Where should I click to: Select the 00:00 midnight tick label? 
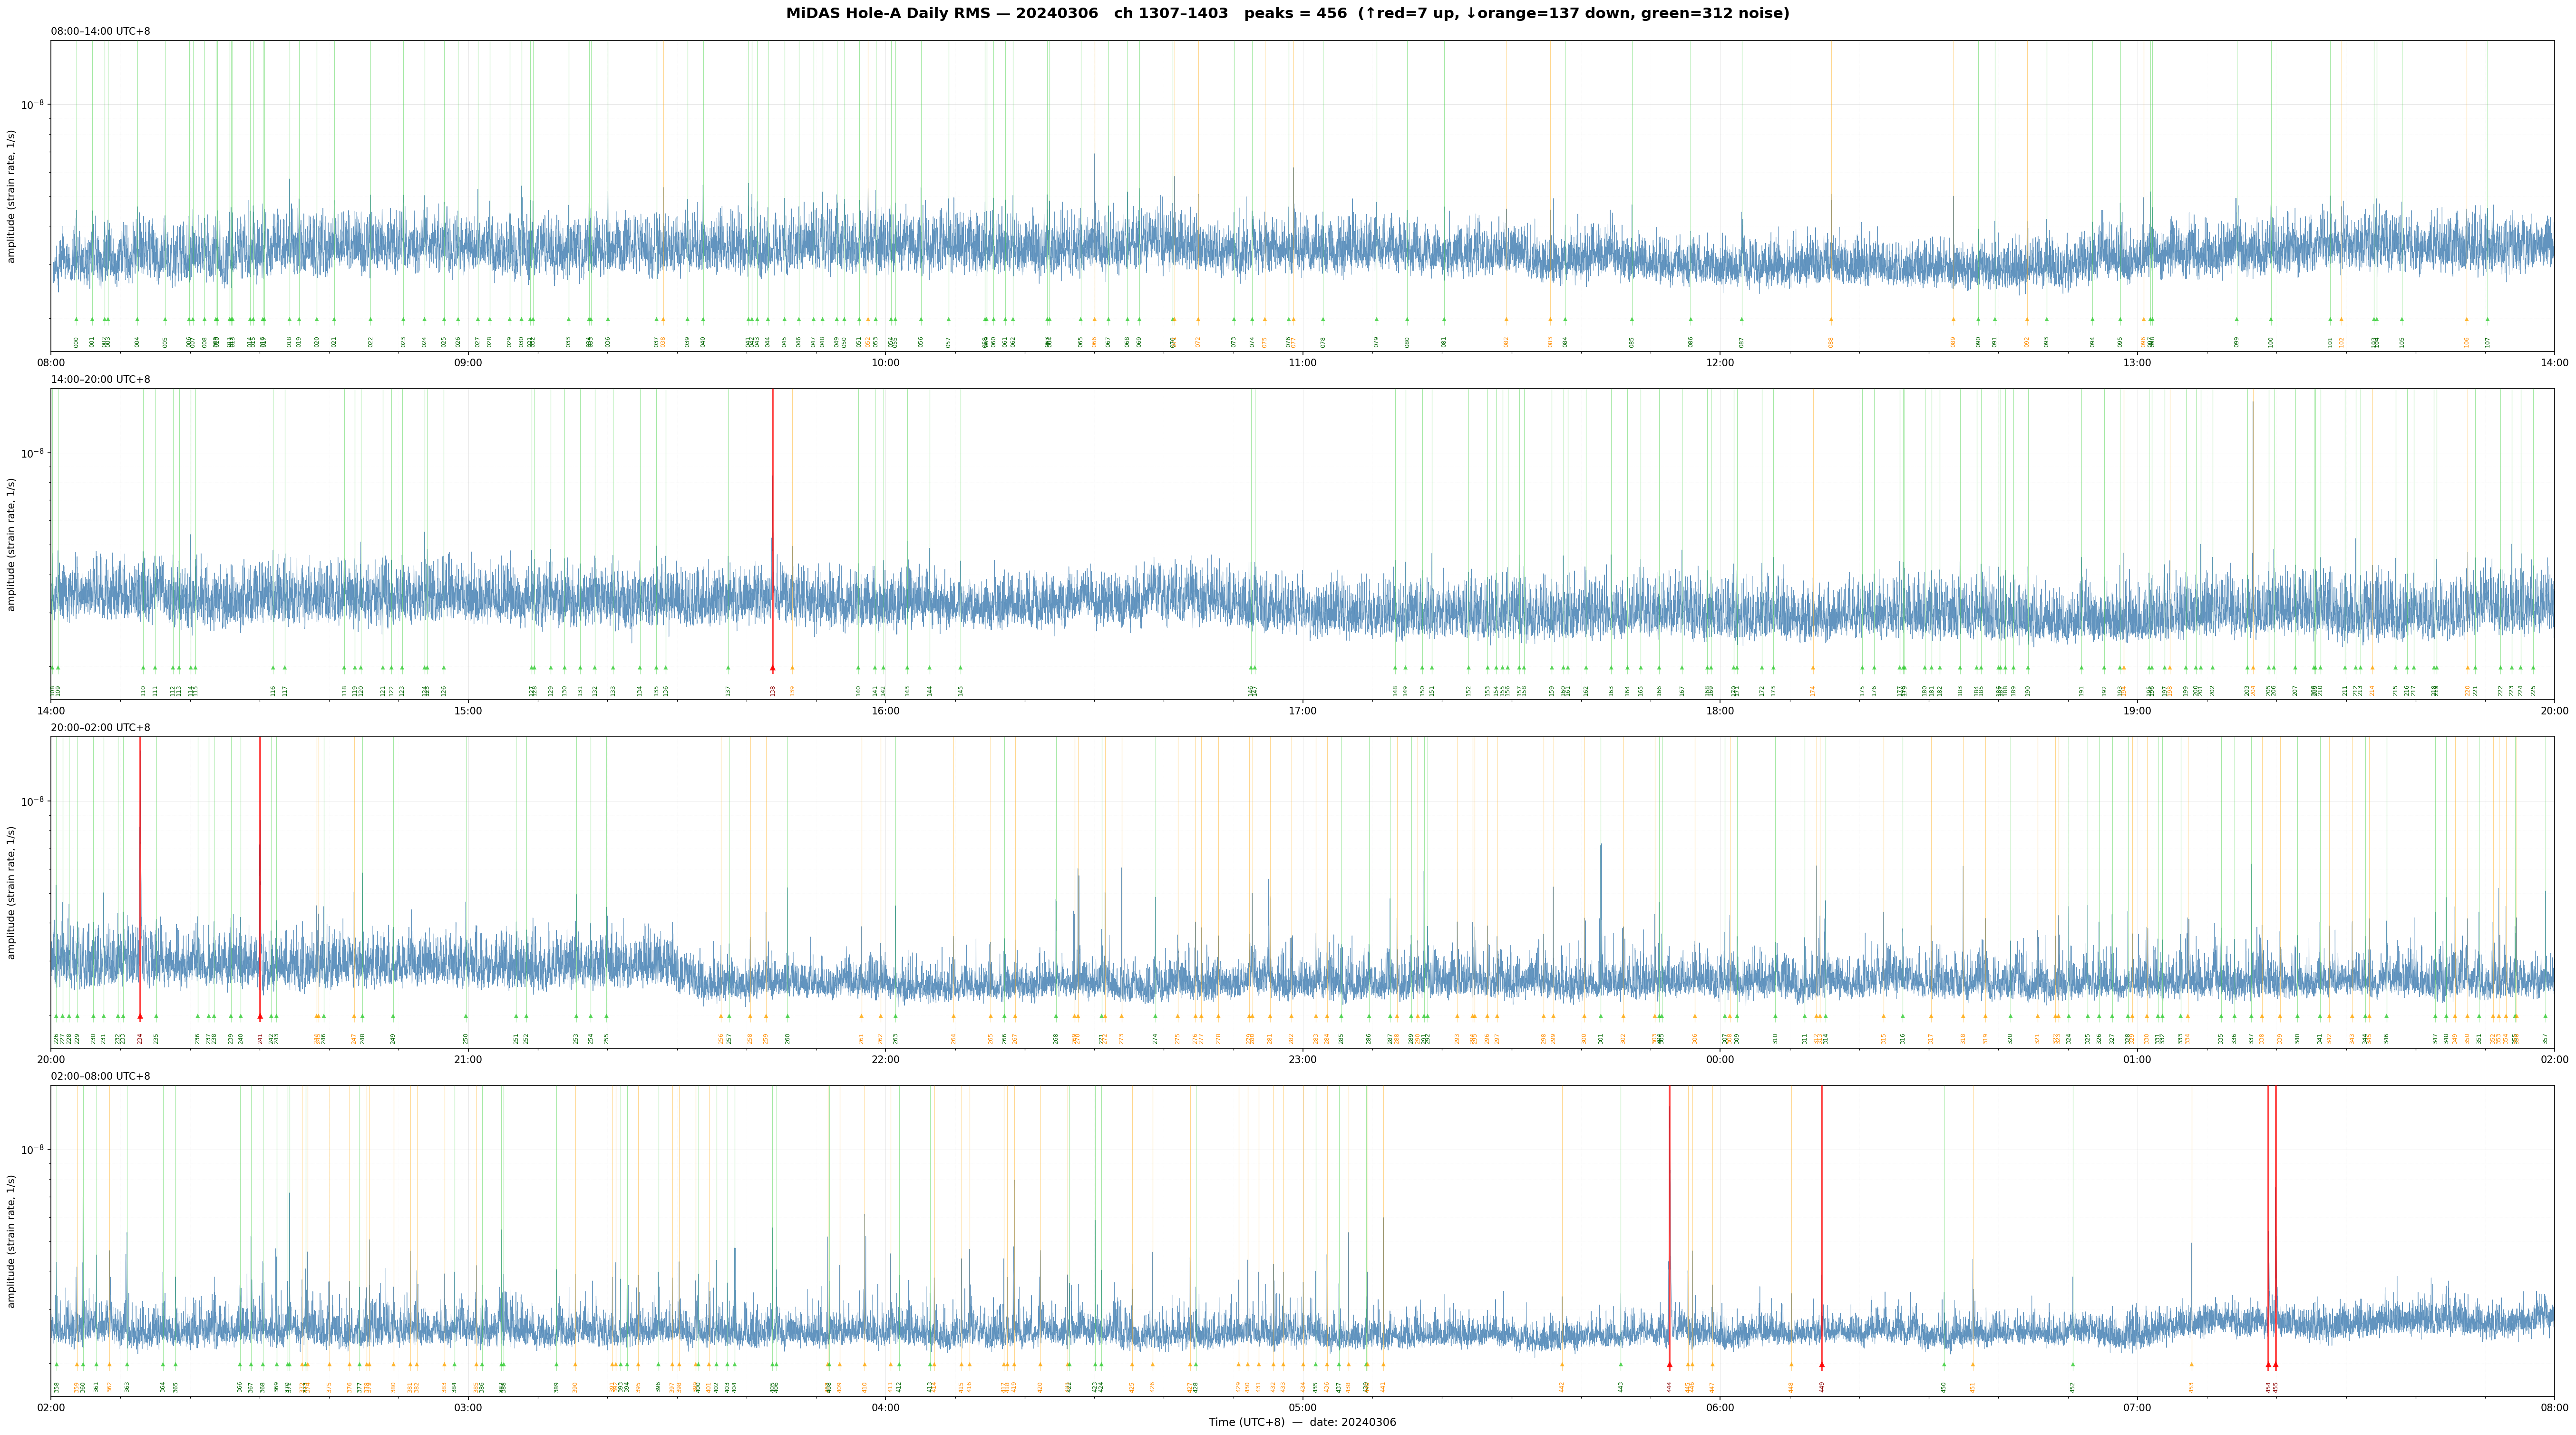tap(1720, 1059)
